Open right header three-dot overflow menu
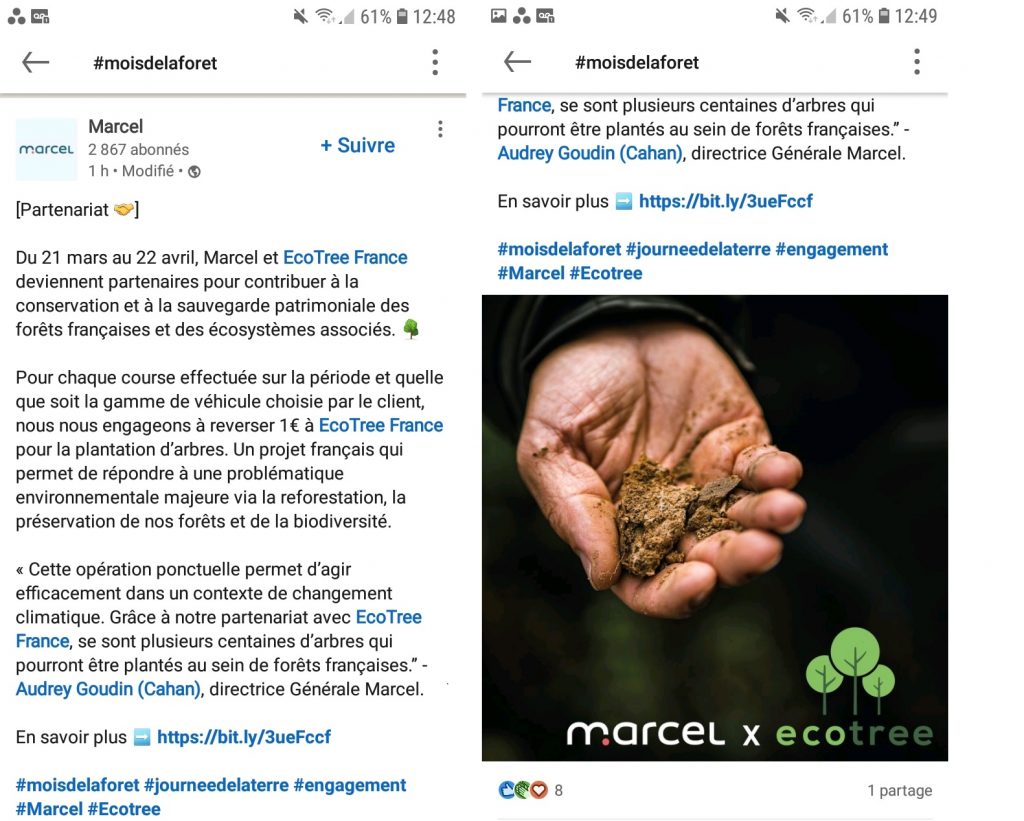This screenshot has width=1024, height=821. point(917,62)
